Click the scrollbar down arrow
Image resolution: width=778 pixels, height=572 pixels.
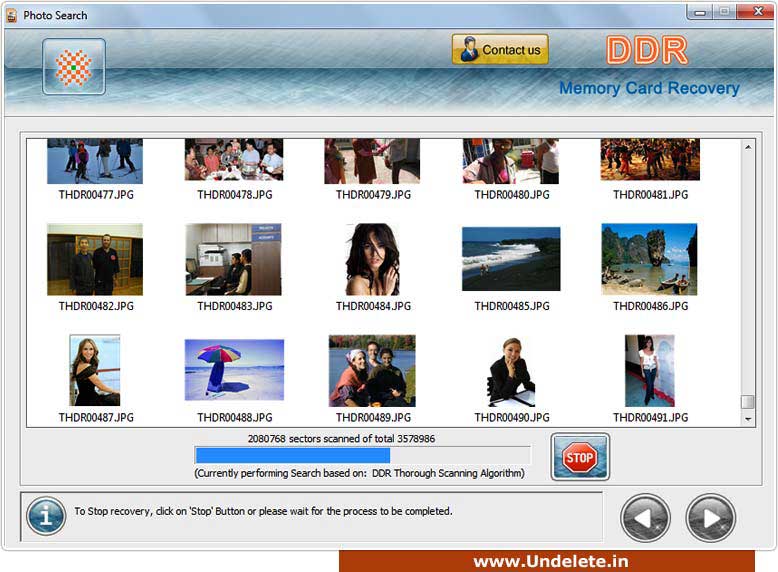tap(747, 420)
